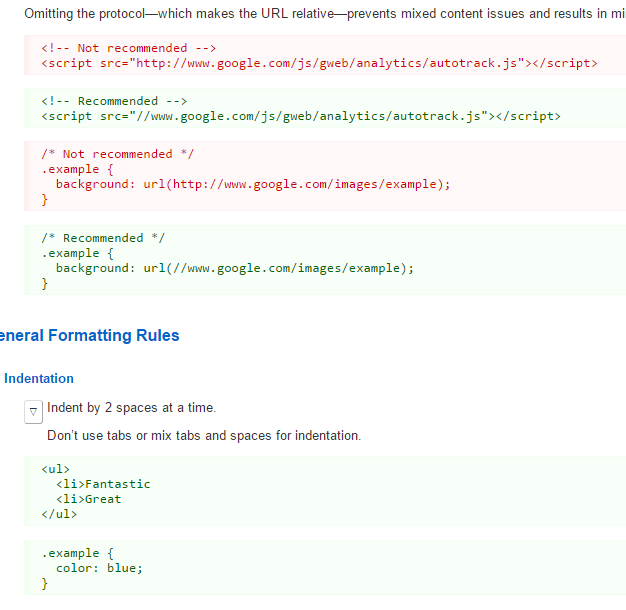
Task: Click the '</ul>' closing tag line
Action: [59, 514]
